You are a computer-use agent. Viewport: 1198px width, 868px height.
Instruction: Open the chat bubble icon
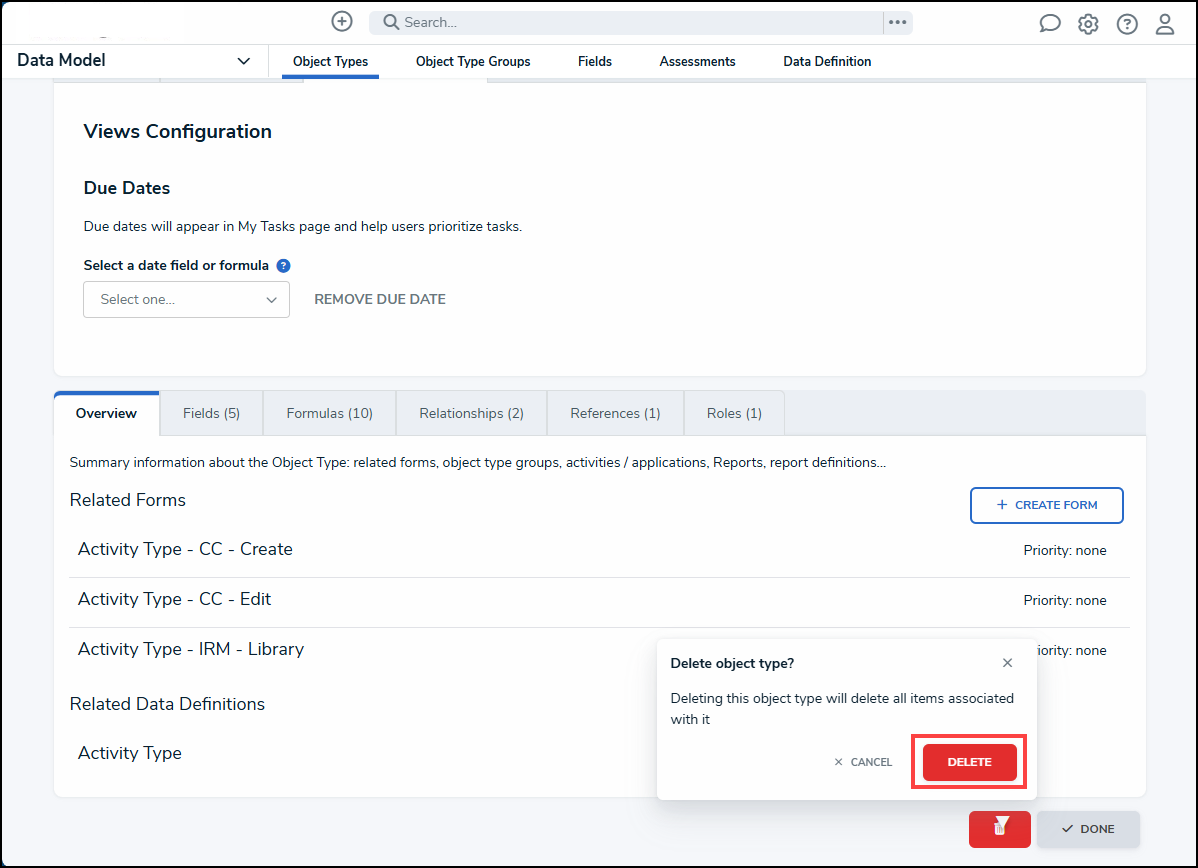tap(1050, 24)
